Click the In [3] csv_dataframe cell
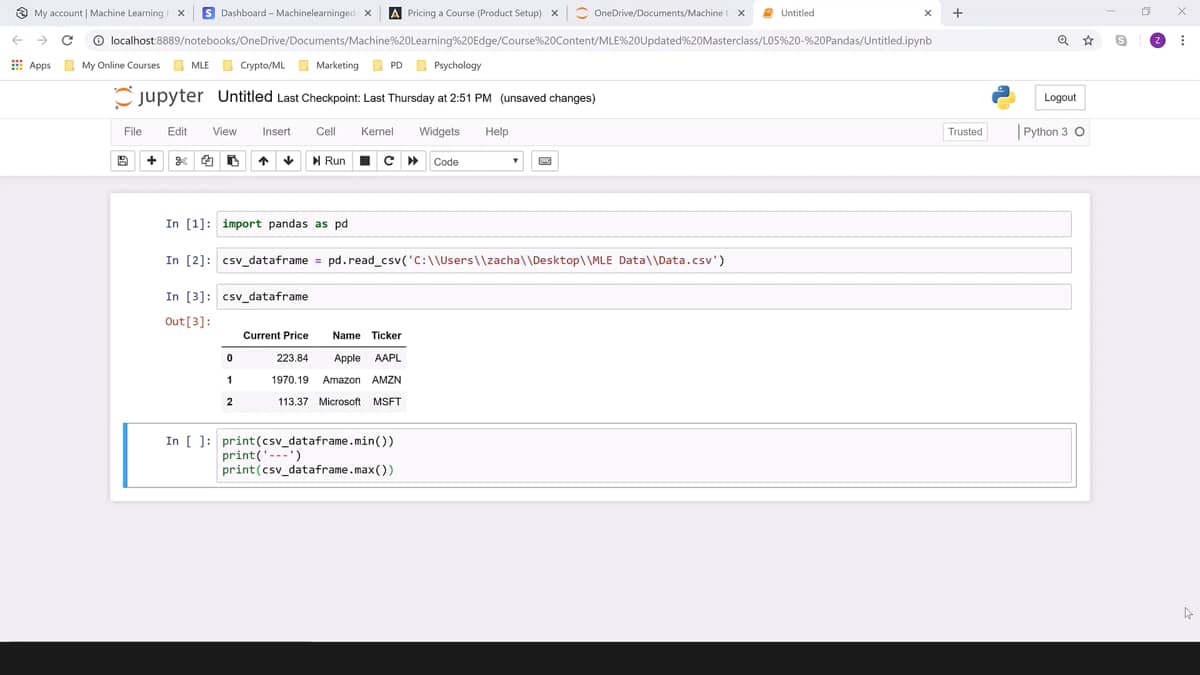The image size is (1200, 675). tap(644, 297)
